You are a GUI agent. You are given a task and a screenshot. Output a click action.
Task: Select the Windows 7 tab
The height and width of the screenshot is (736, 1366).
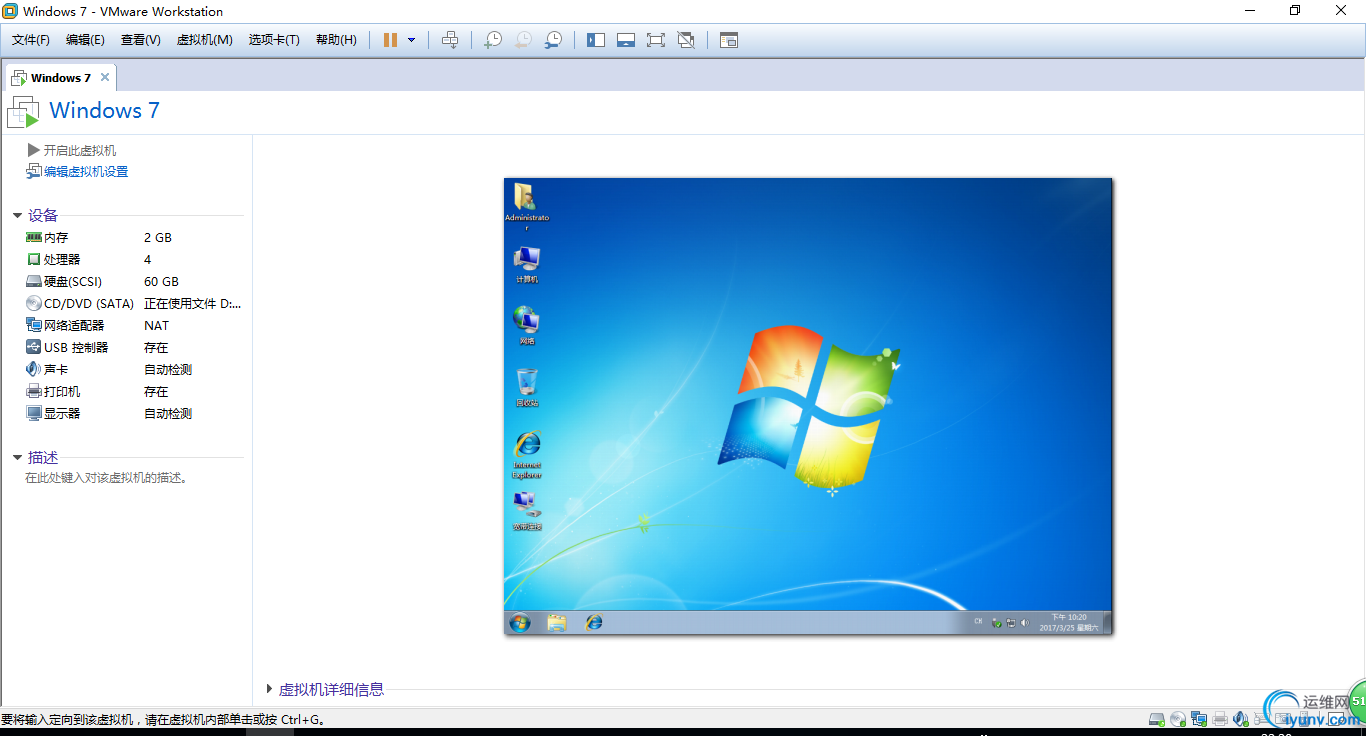pos(60,77)
